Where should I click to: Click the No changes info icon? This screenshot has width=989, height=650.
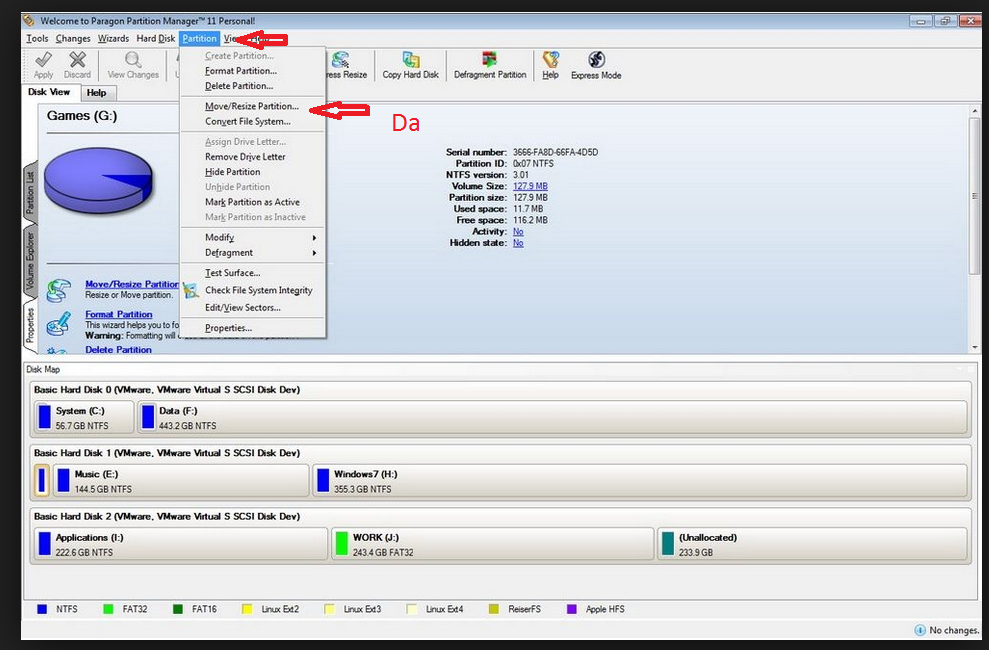tap(920, 630)
